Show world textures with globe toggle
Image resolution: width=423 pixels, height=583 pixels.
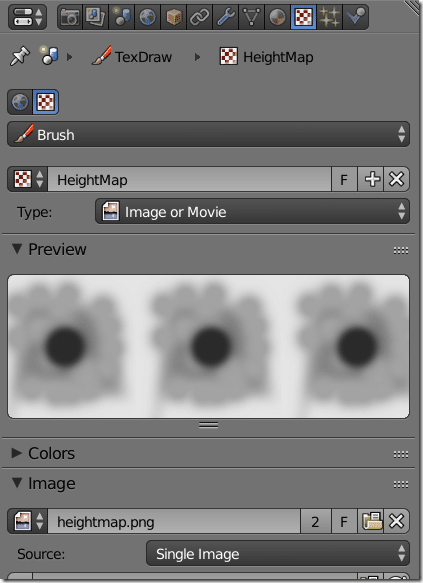coord(20,102)
